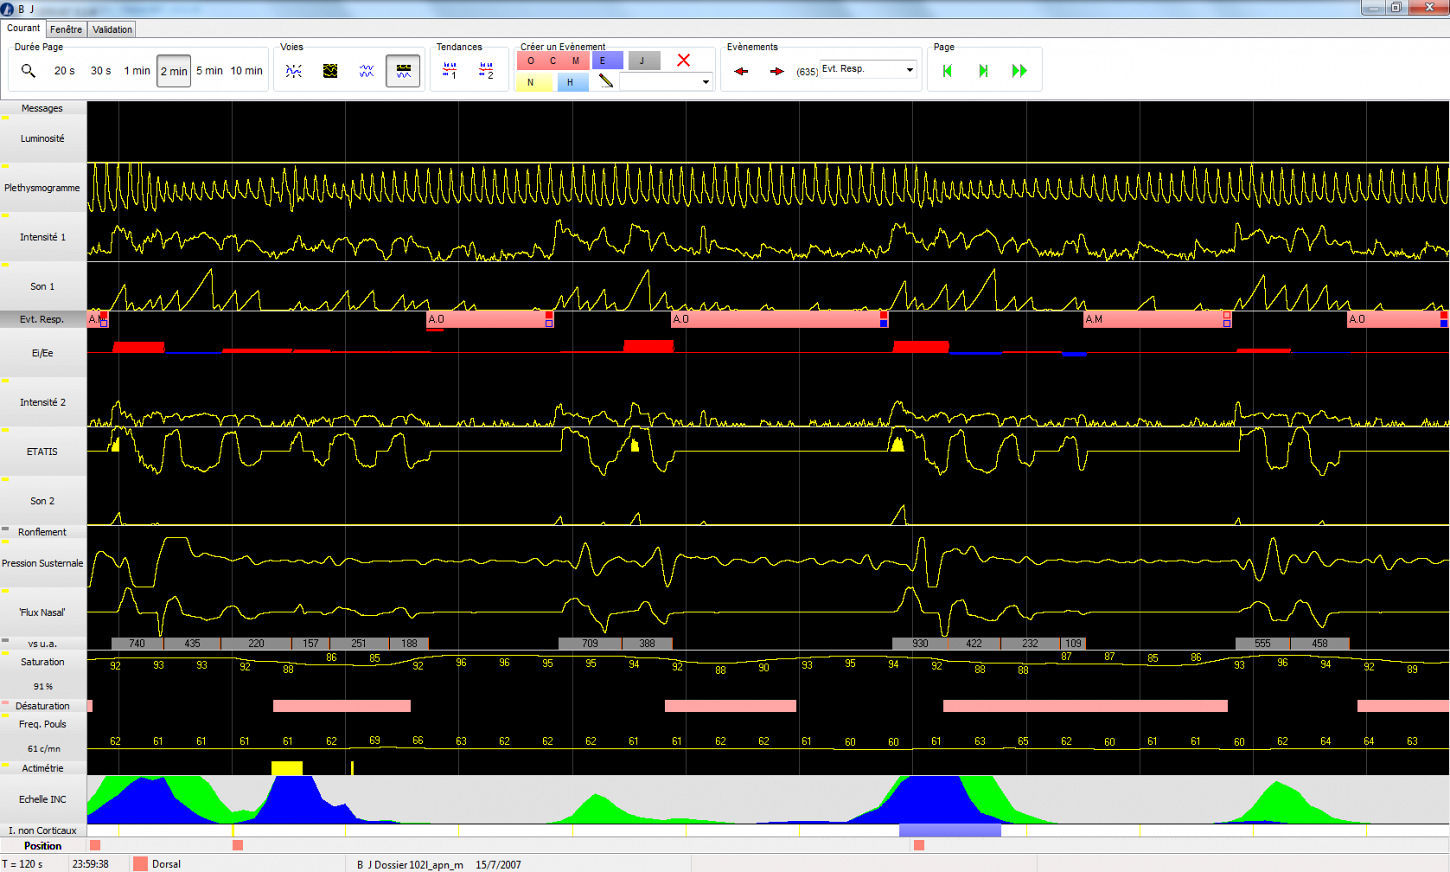This screenshot has width=1450, height=872.
Task: Toggle the fourth Voies display mode button
Action: point(403,71)
